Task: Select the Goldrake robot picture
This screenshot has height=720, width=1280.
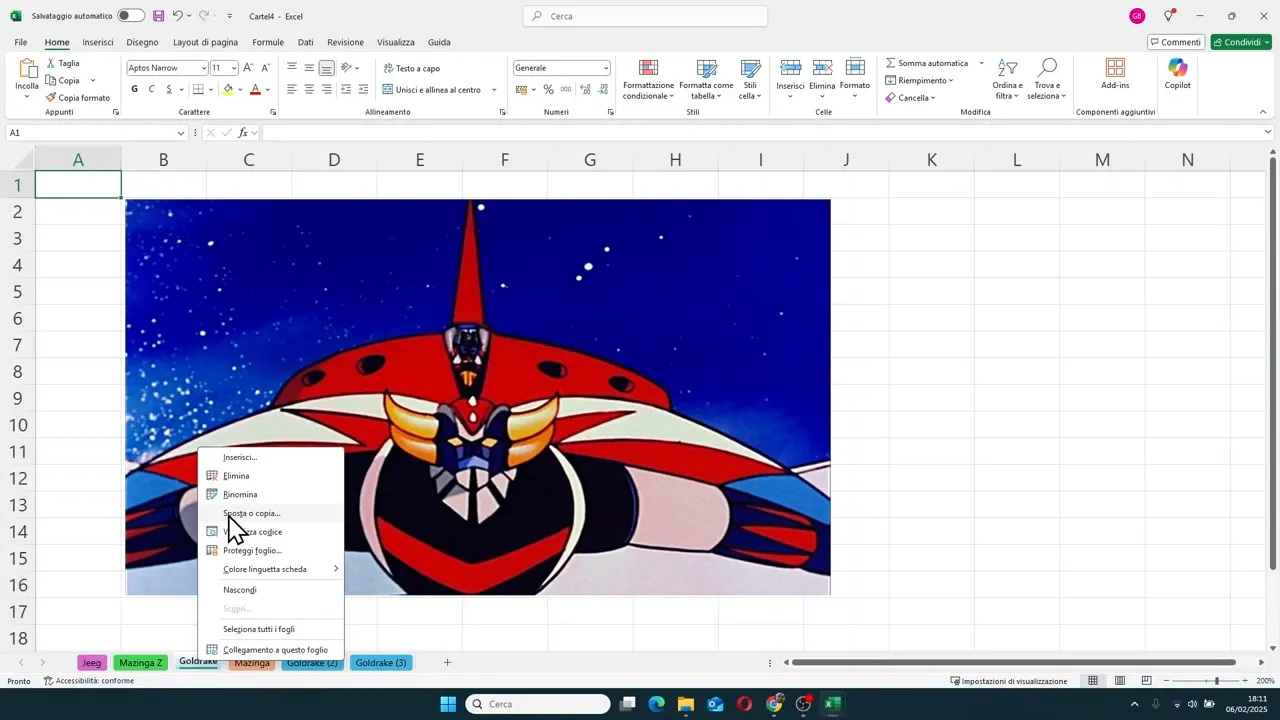Action: pyautogui.click(x=478, y=397)
